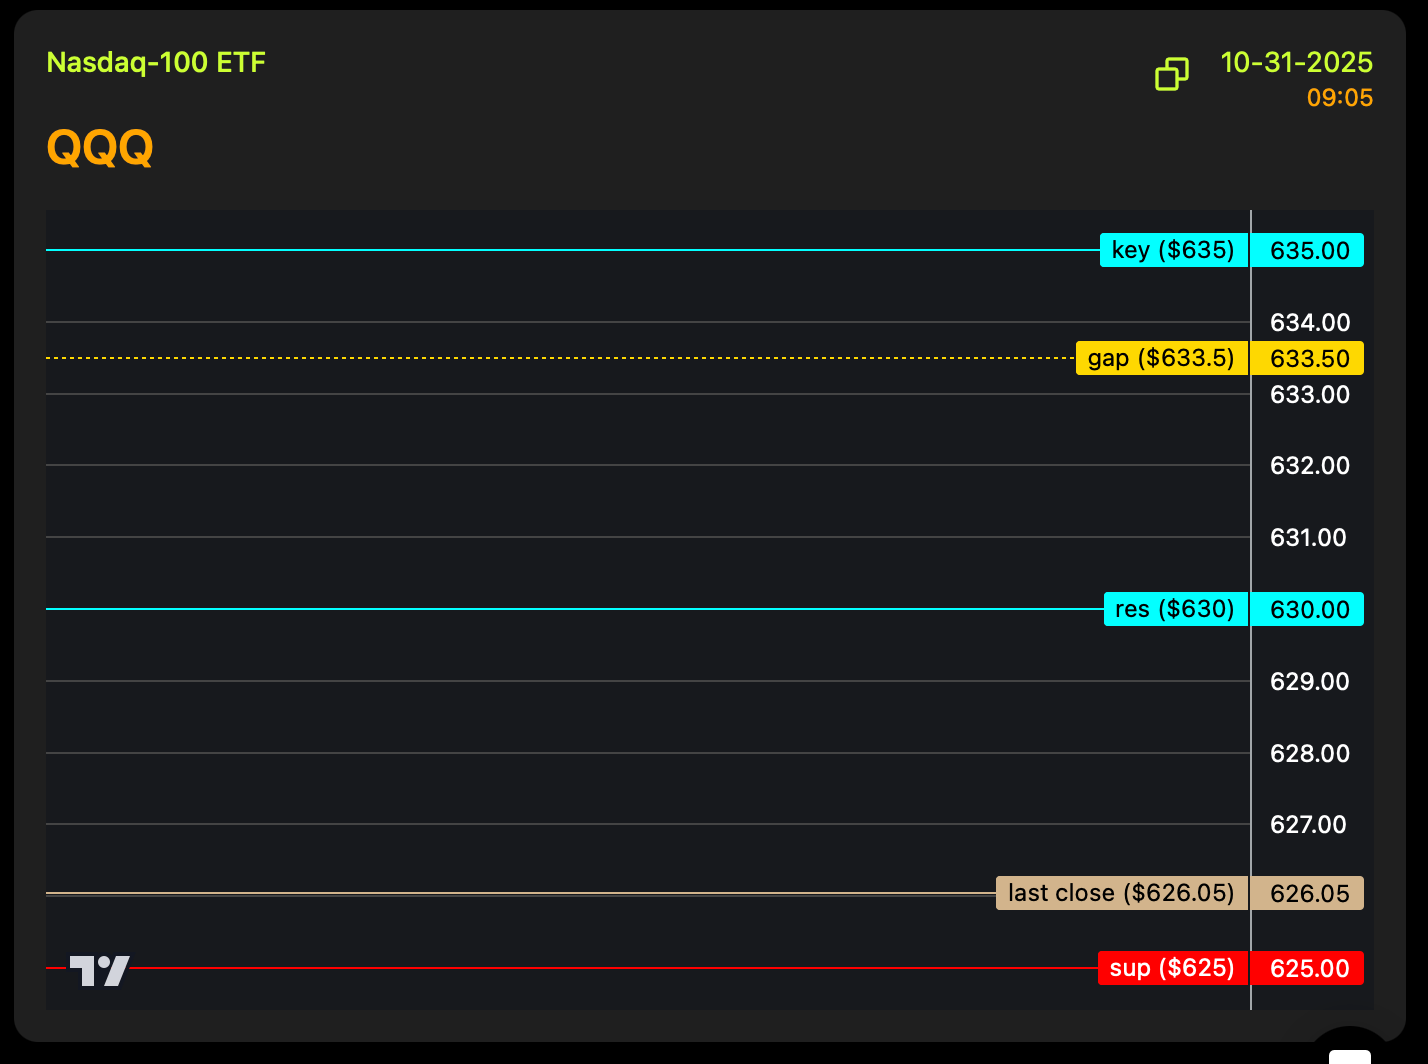
Task: Click the Nasdaq-100 ETF title
Action: (156, 62)
